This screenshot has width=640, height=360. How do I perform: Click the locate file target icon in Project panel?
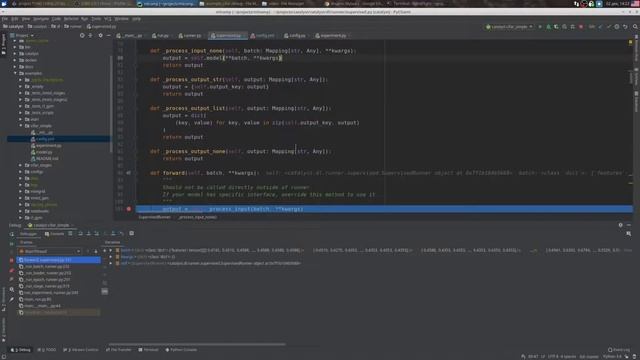click(82, 36)
